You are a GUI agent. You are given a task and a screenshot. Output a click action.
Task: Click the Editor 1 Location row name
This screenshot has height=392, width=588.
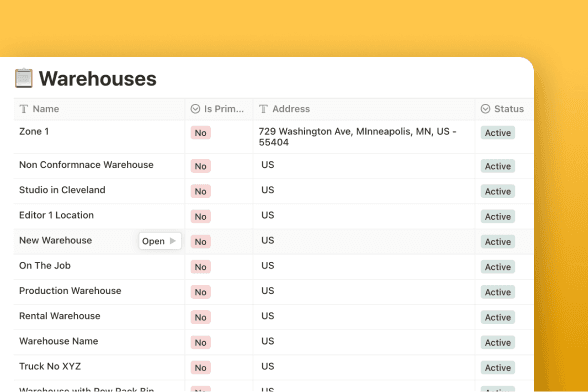click(x=56, y=215)
